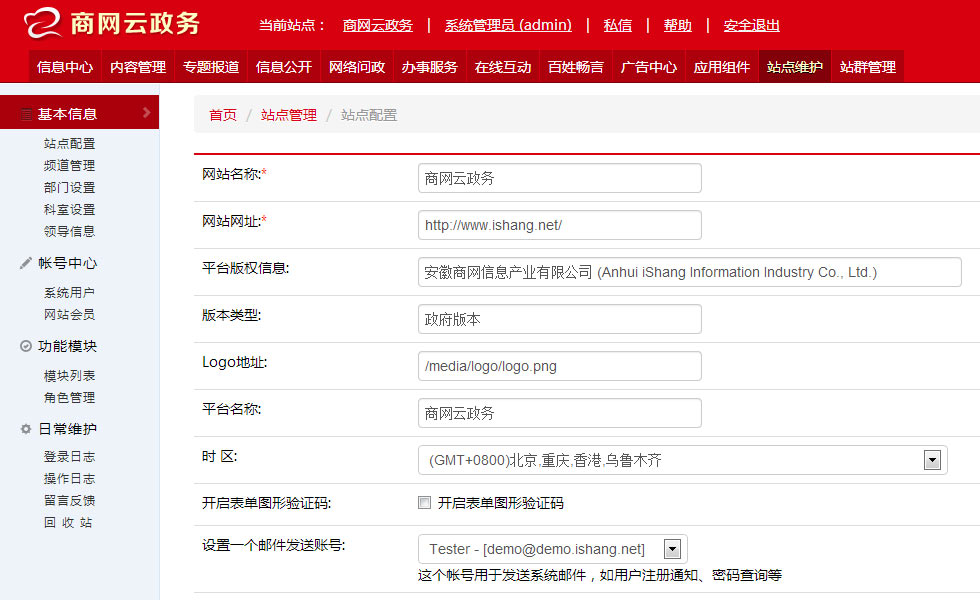Open 系统用户 in the sidebar

[x=69, y=292]
